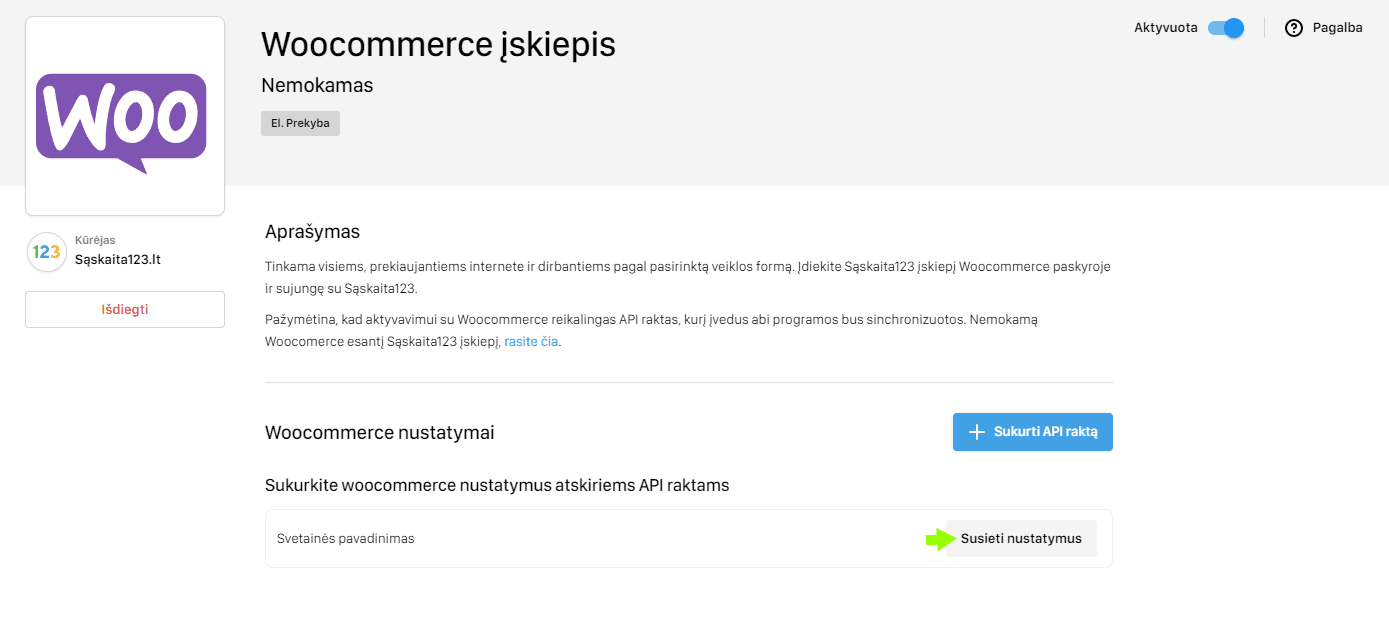Click the Sąskaita123 creator avatar icon

pos(46,252)
